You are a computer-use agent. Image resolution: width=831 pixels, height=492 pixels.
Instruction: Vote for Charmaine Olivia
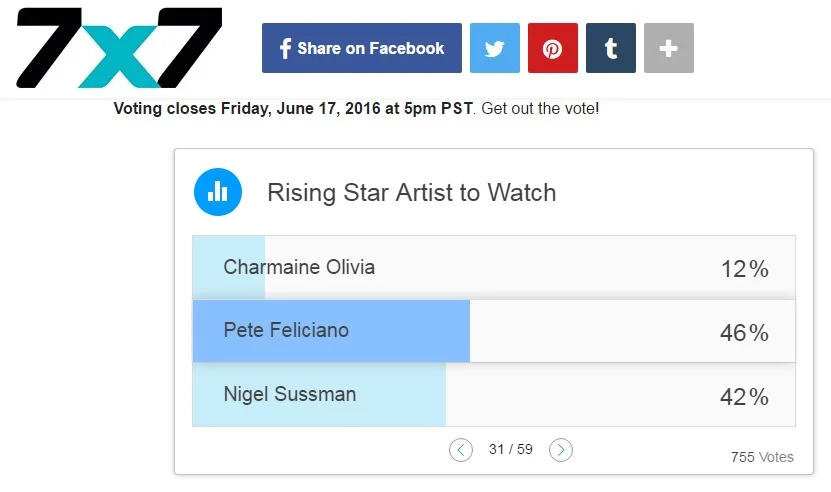tap(299, 267)
